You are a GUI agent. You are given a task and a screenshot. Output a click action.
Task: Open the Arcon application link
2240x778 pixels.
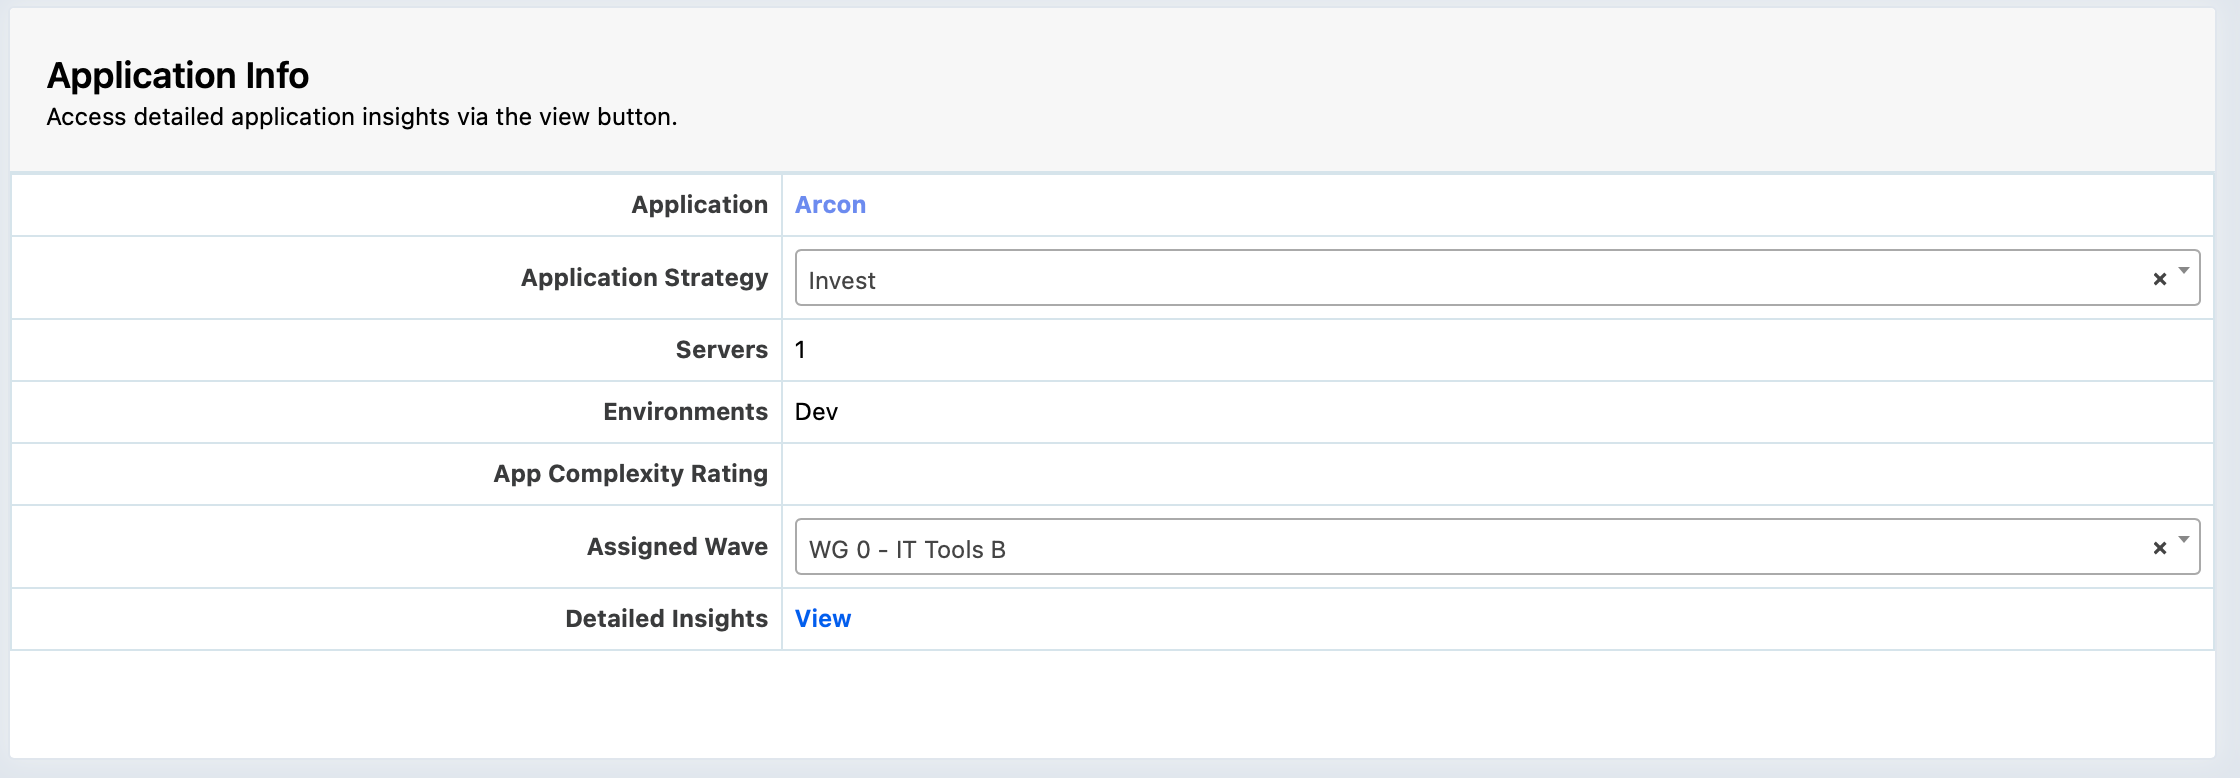830,205
